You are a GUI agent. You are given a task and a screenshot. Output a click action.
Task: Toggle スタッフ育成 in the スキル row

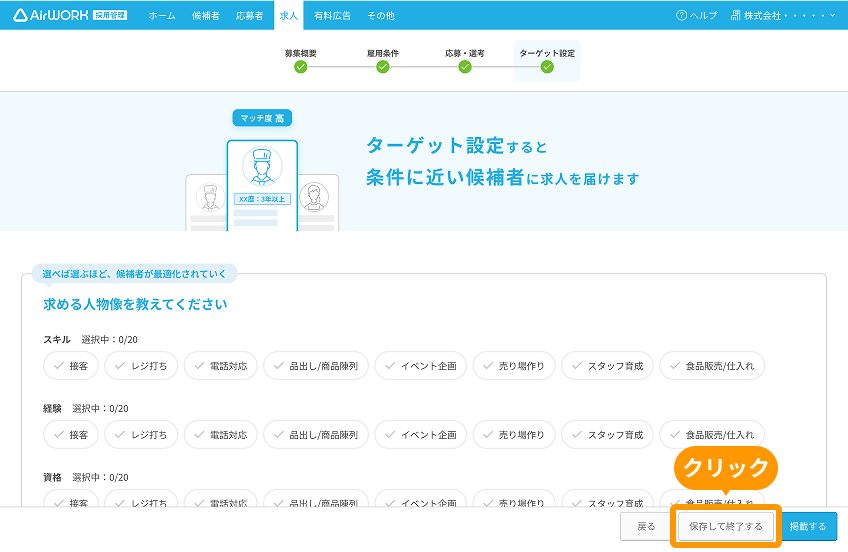click(607, 366)
